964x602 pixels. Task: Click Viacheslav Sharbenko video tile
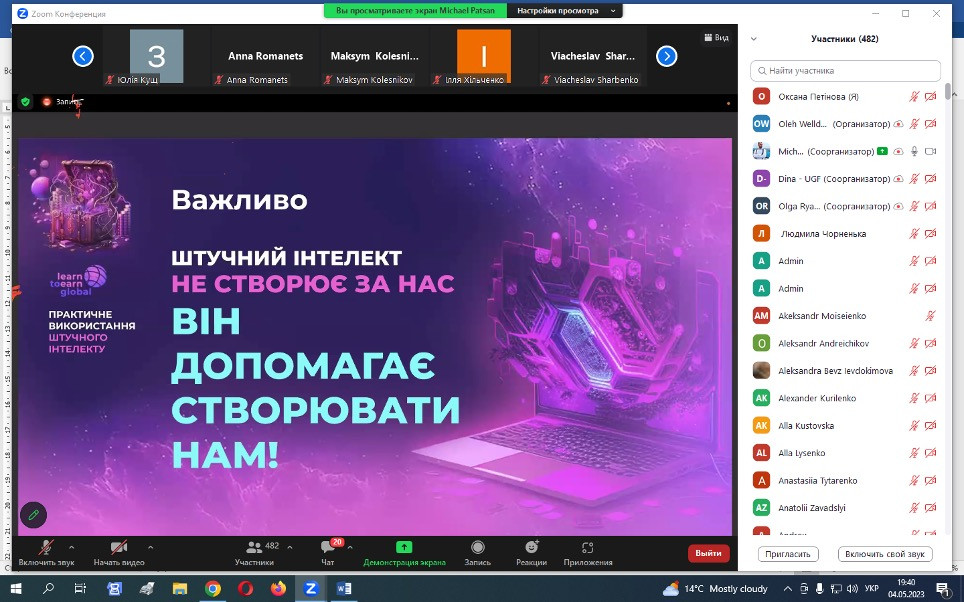pos(593,58)
